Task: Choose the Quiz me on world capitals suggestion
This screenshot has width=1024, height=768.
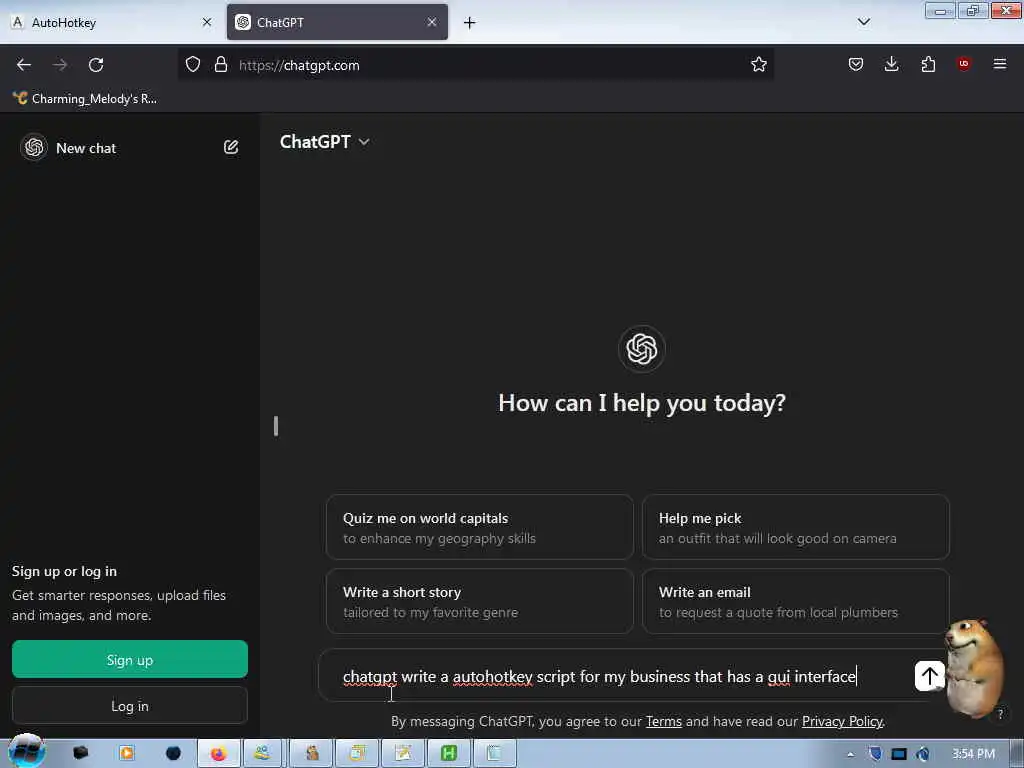Action: click(x=479, y=527)
